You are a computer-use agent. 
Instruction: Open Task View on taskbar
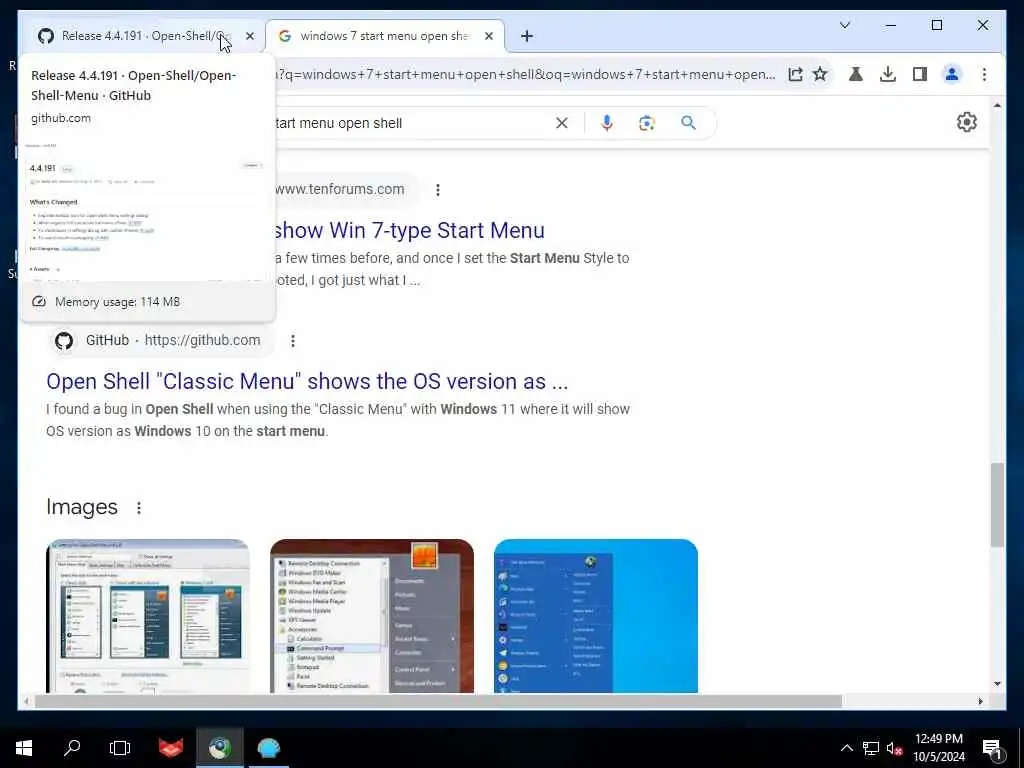[120, 748]
